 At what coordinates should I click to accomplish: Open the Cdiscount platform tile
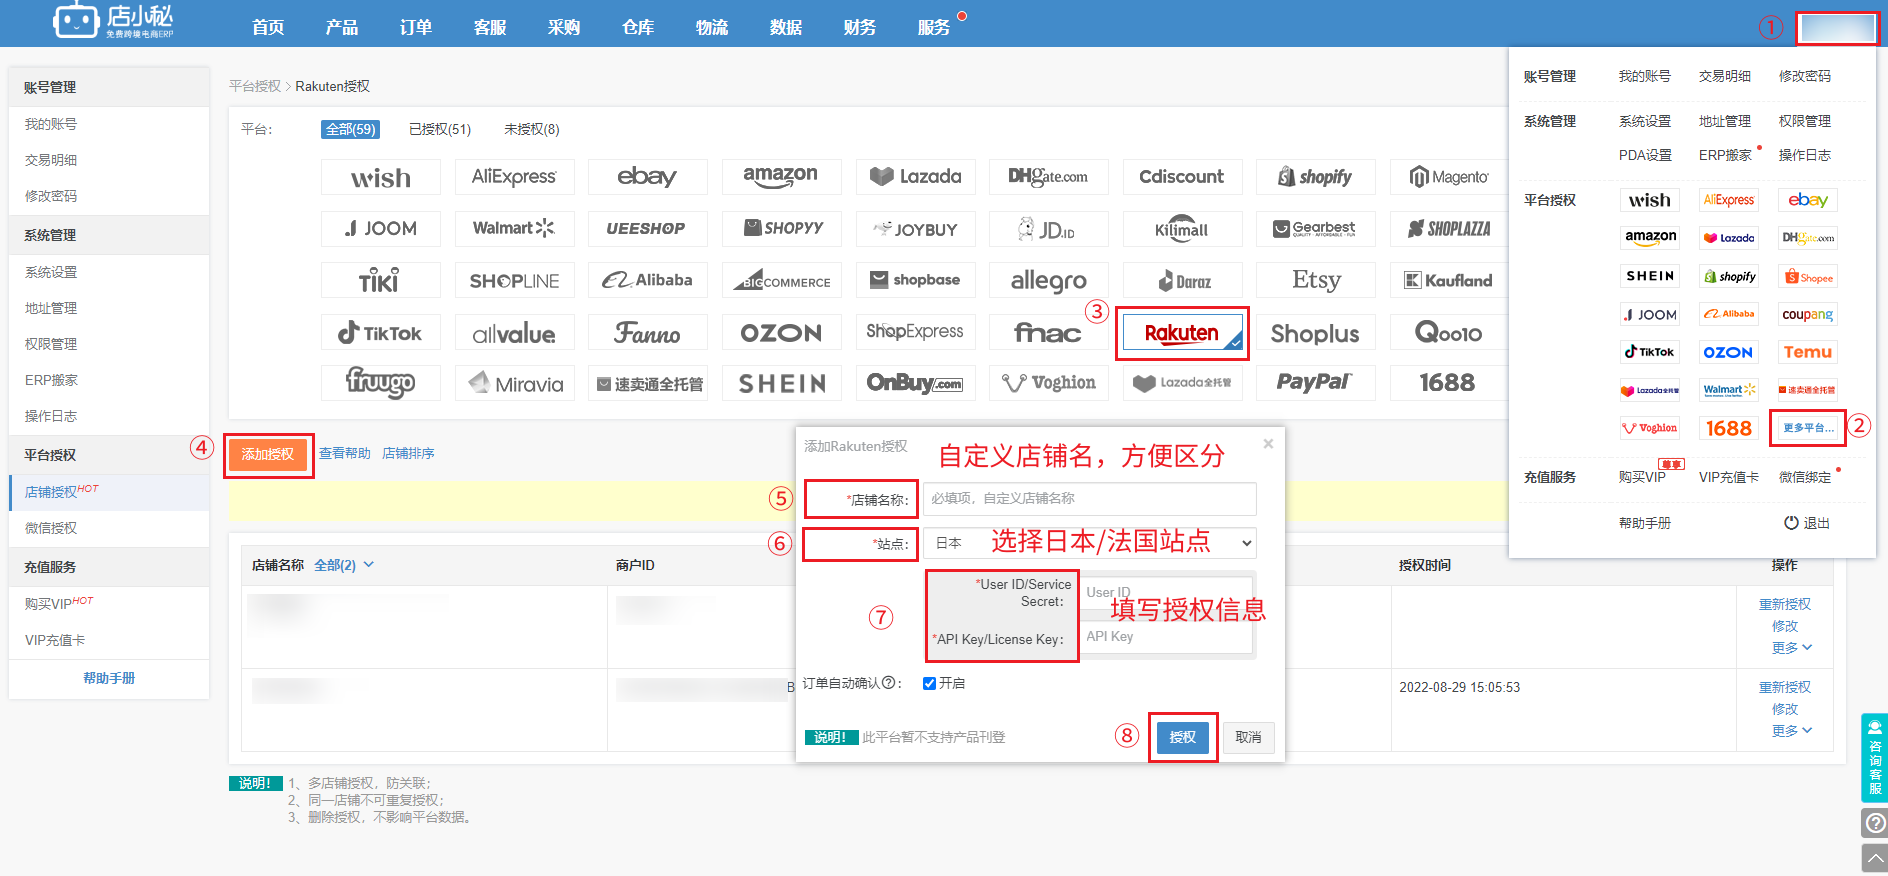point(1182,177)
